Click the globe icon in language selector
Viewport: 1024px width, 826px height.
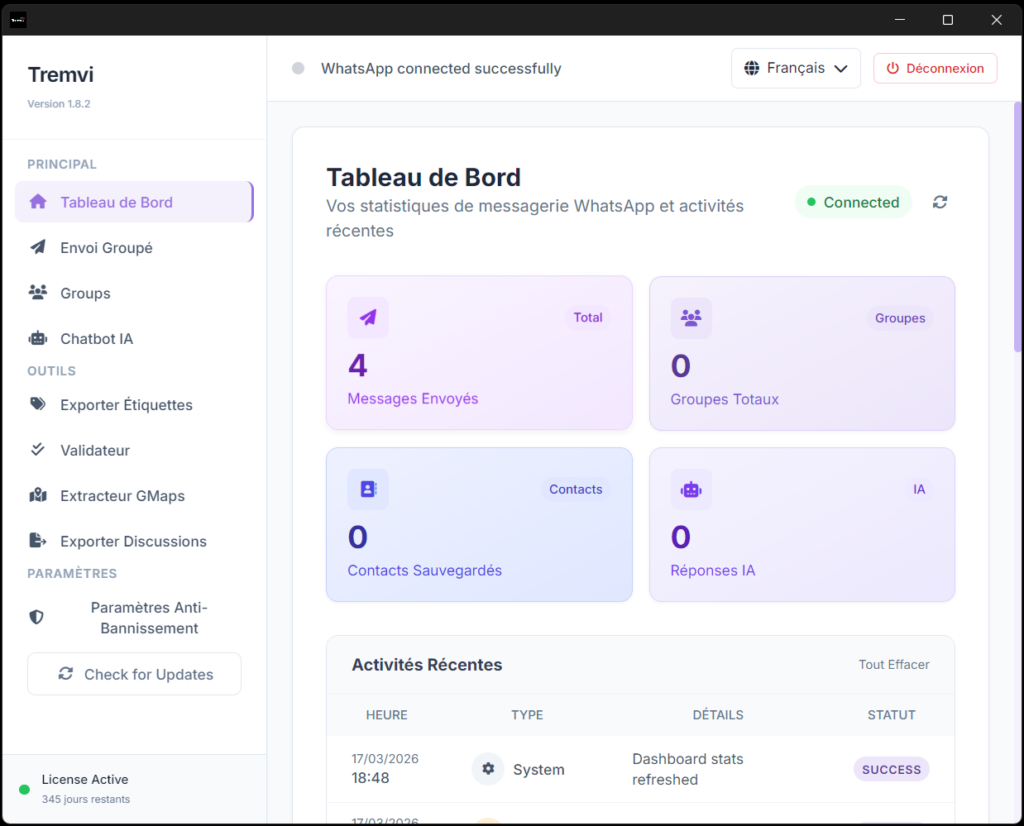pos(752,69)
